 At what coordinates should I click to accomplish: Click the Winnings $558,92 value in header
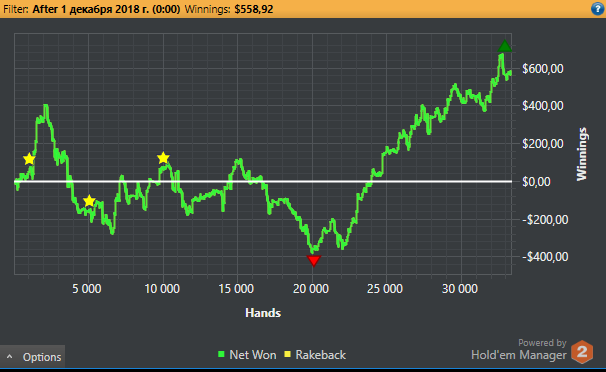254,9
